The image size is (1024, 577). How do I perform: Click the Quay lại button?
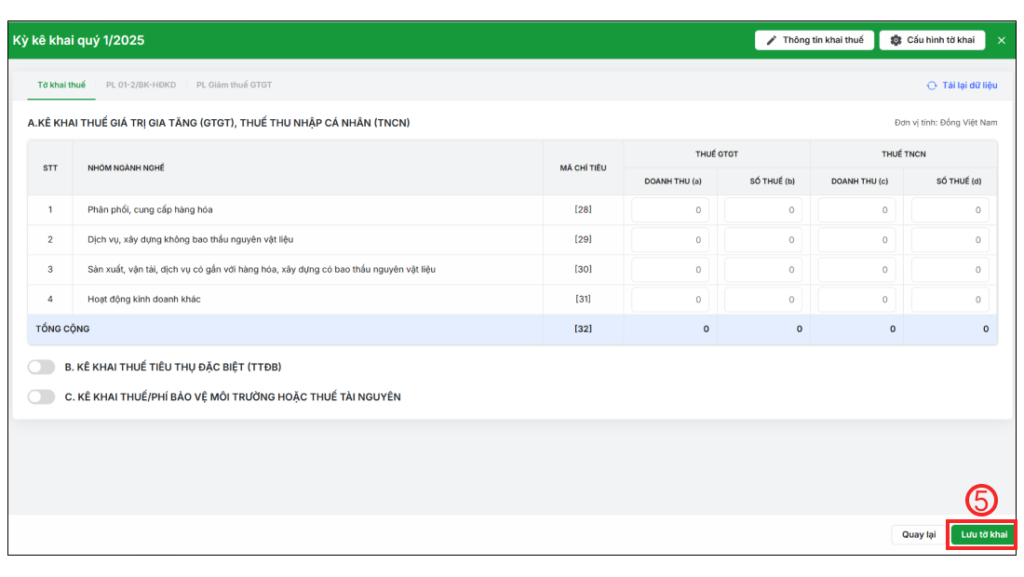click(x=918, y=535)
